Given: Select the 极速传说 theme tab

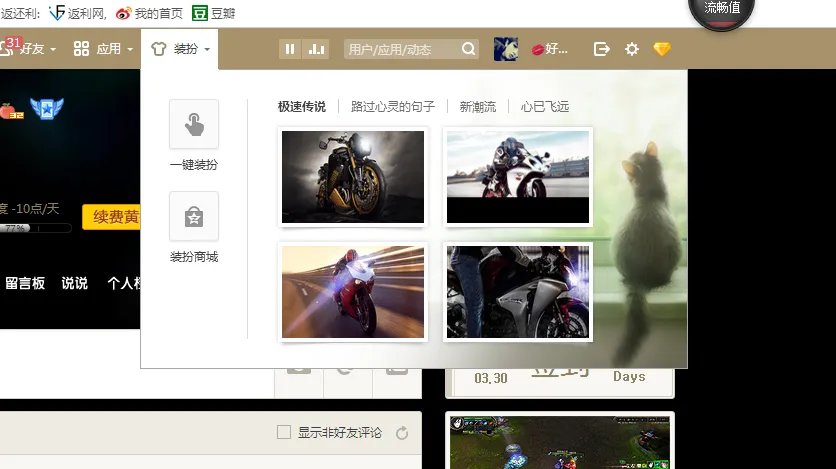Looking at the screenshot, I should (302, 107).
